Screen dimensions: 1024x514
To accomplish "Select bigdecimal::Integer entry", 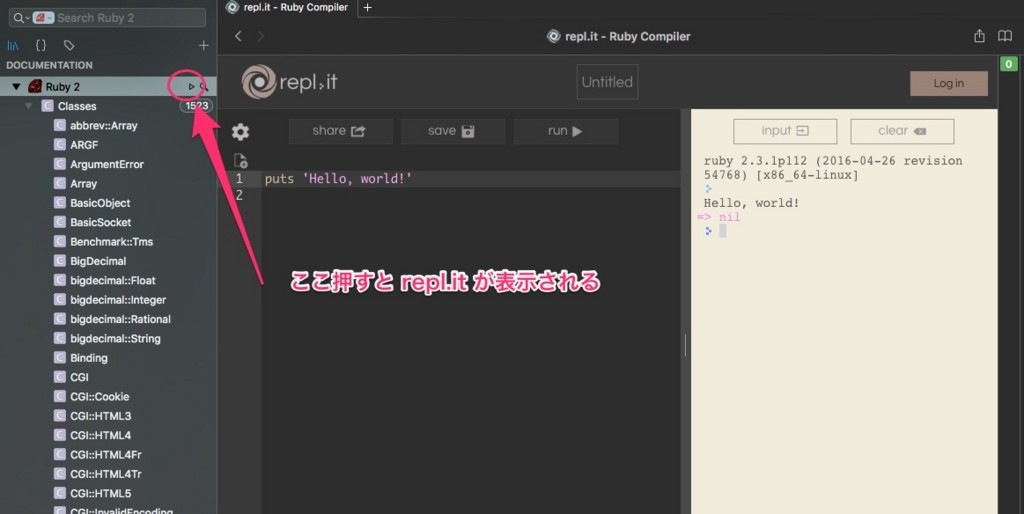I will 118,300.
